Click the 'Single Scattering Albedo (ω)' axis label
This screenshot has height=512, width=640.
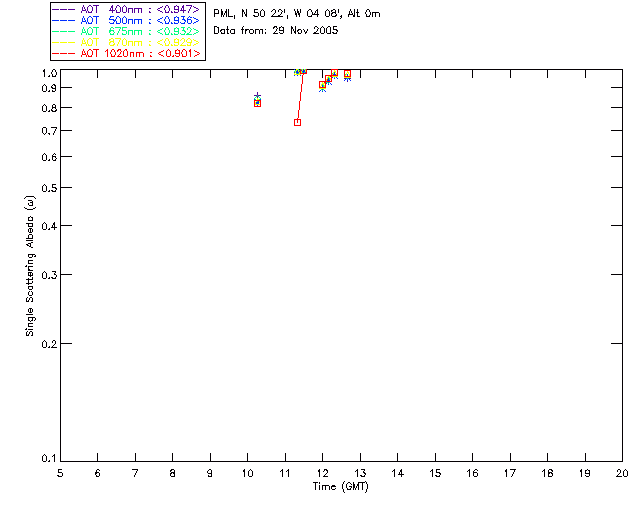pos(30,266)
